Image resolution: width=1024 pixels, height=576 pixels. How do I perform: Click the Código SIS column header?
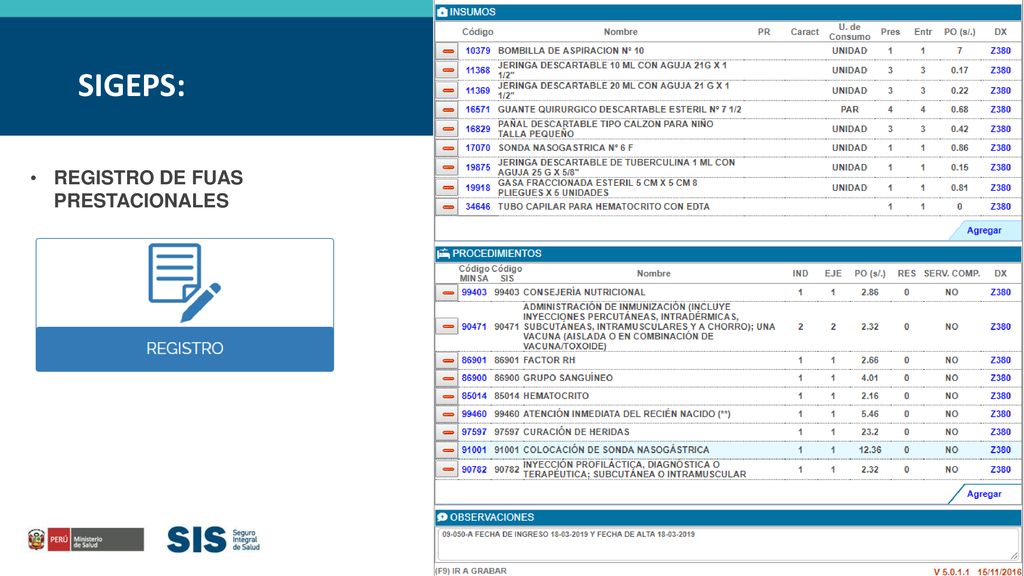507,274
